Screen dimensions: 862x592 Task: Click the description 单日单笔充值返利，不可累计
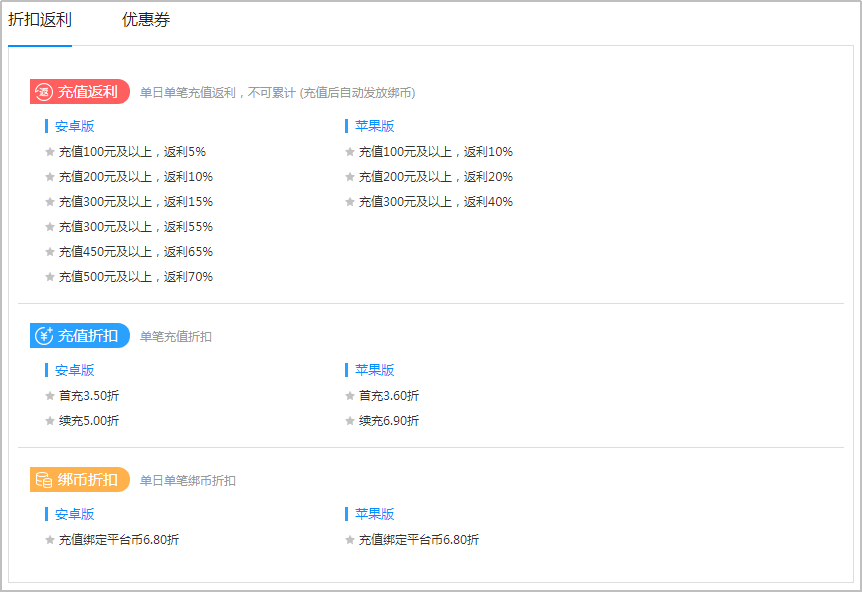pos(217,93)
